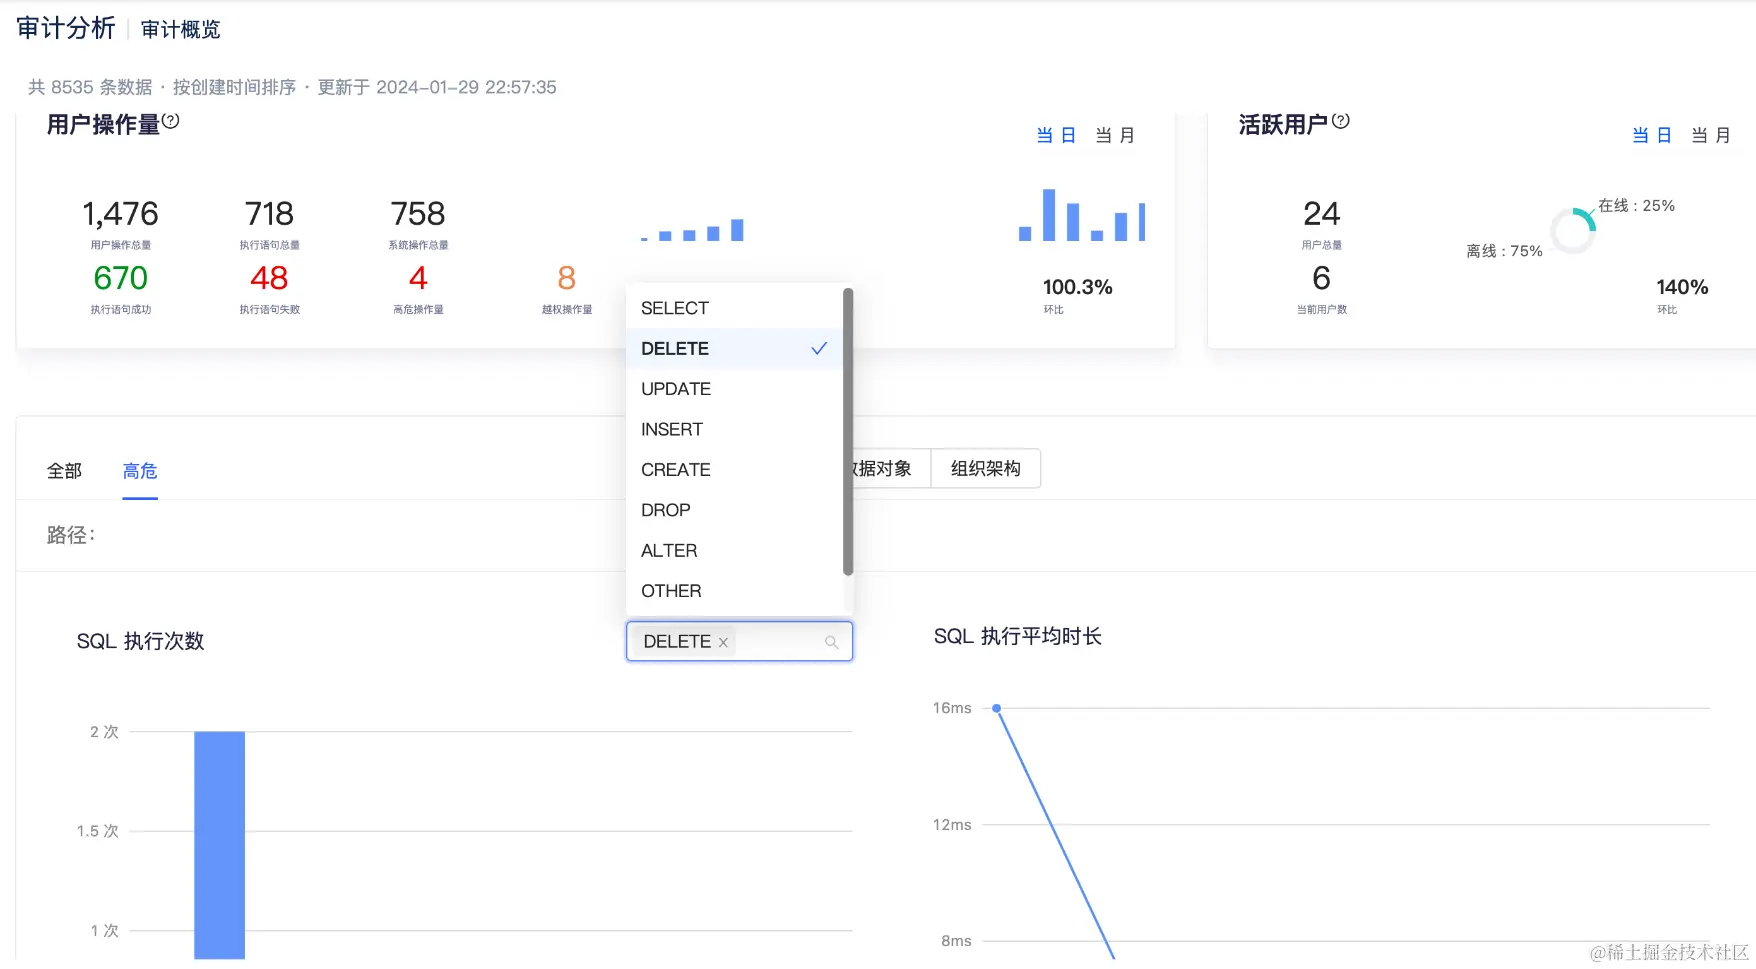The image size is (1756, 969).
Task: Click the dropdown list scrollbar thumb
Action: (x=848, y=432)
